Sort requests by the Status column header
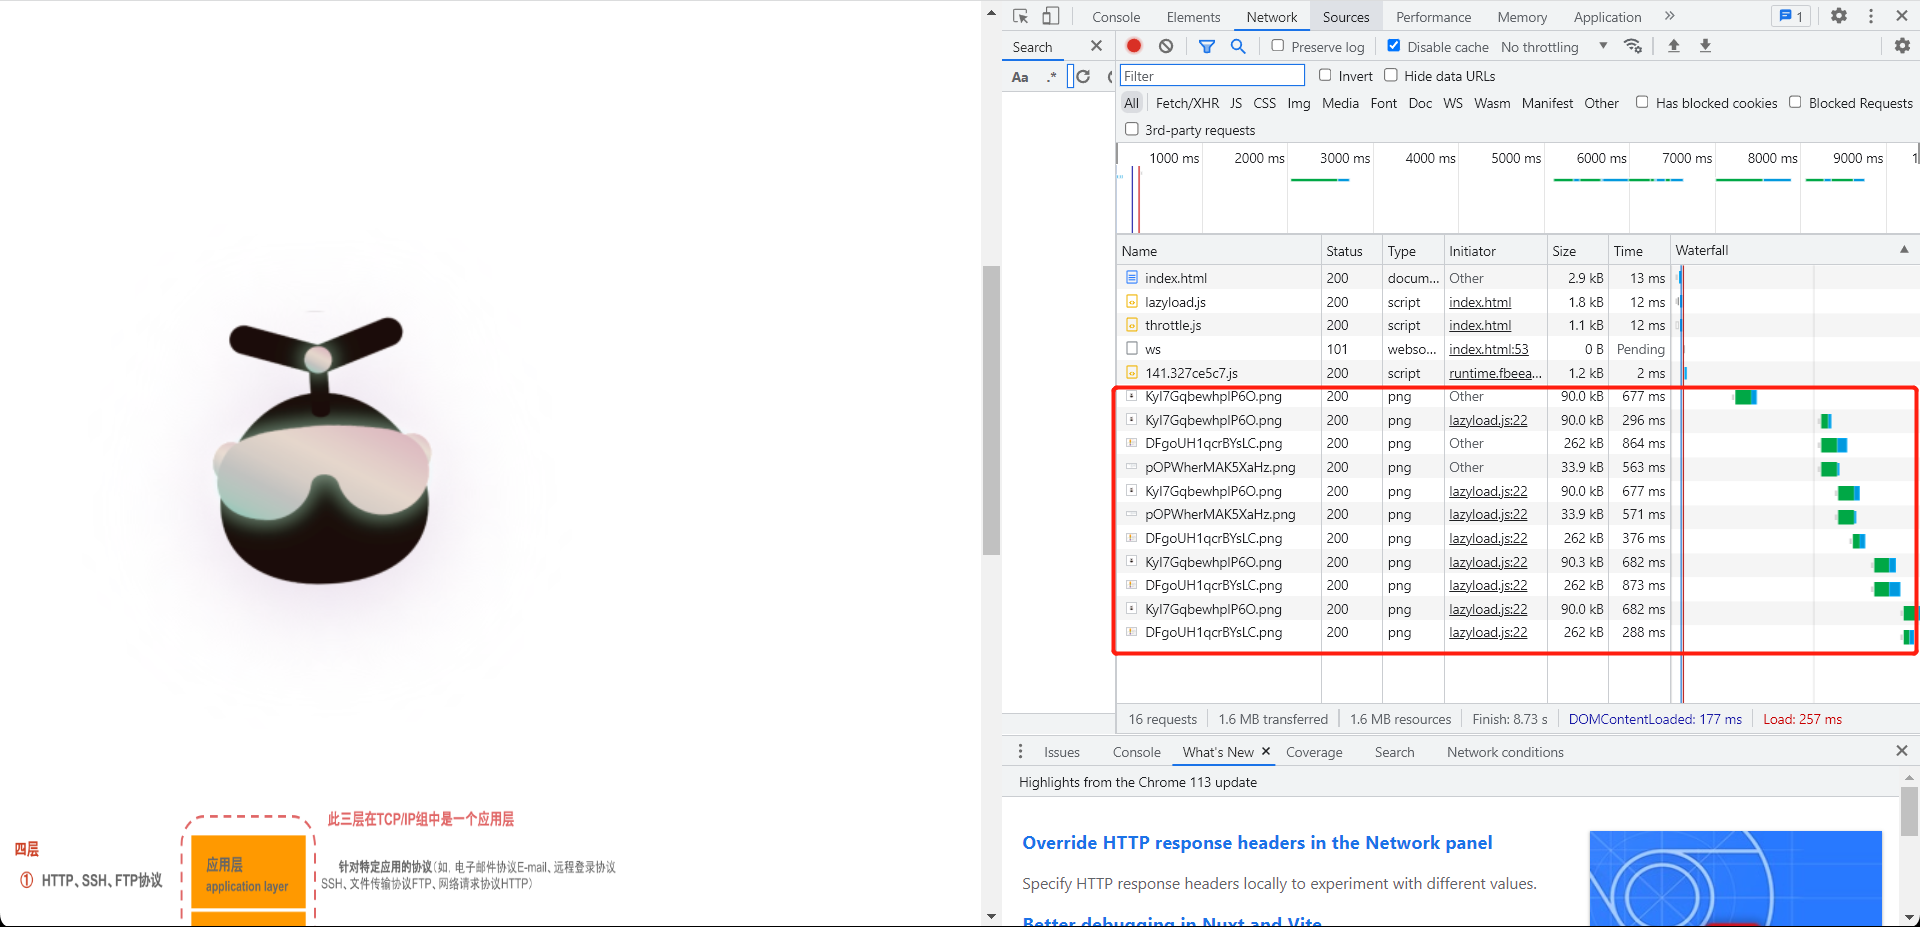Image resolution: width=1920 pixels, height=927 pixels. tap(1350, 251)
